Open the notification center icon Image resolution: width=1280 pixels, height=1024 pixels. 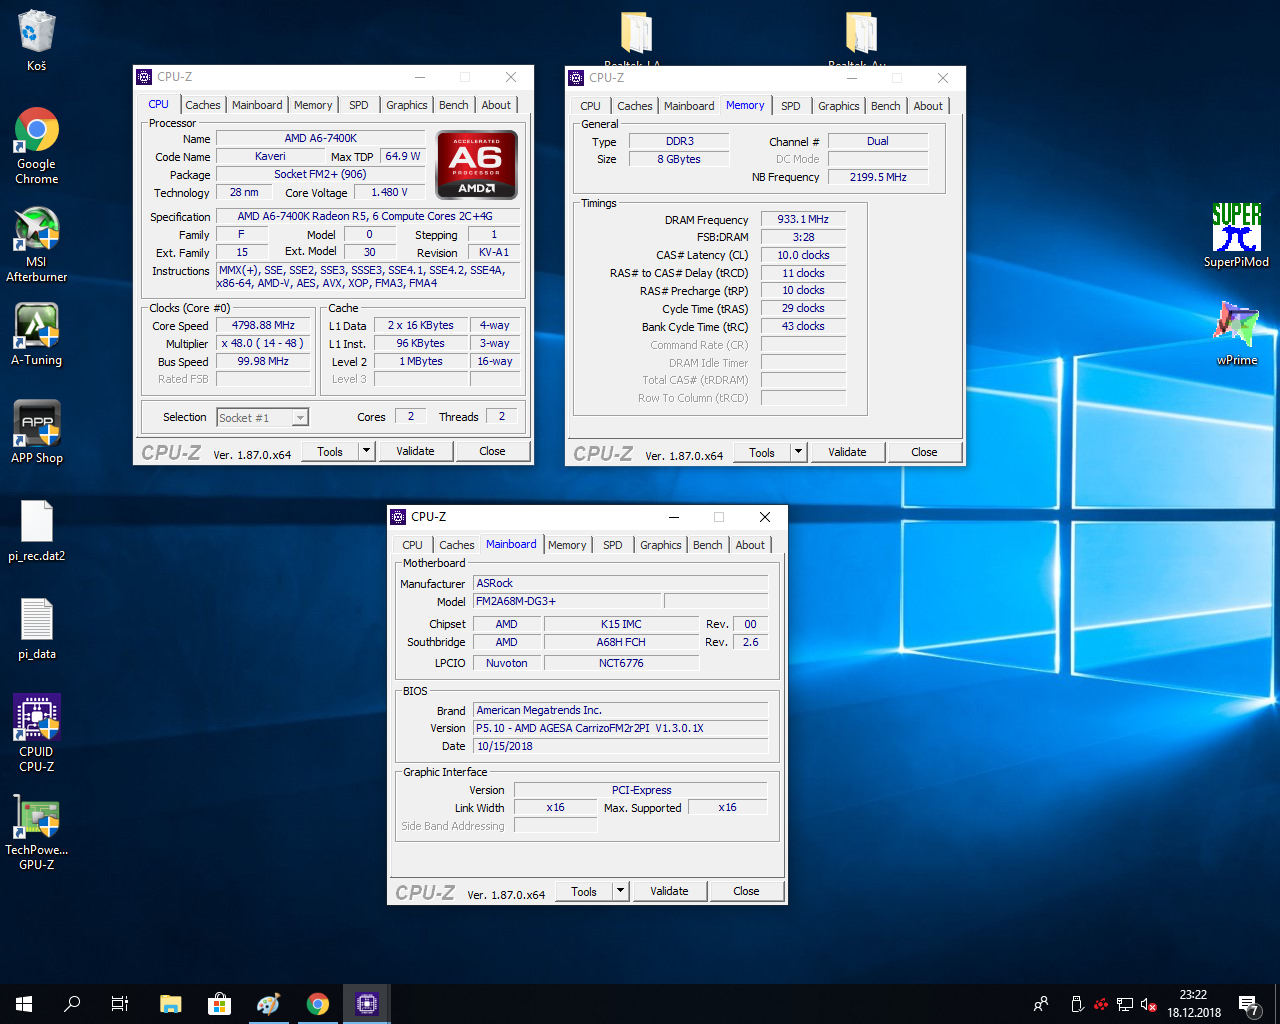[1249, 1004]
